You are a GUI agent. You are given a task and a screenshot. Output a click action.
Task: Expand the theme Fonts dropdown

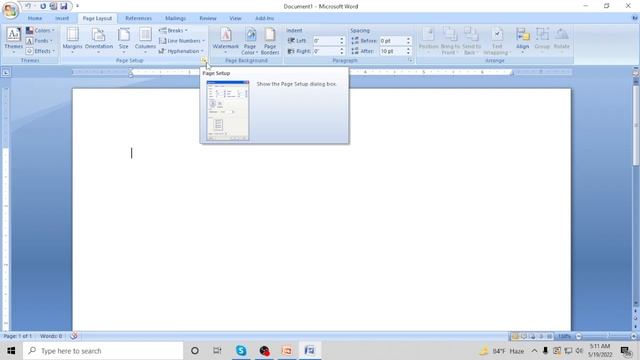click(x=39, y=41)
